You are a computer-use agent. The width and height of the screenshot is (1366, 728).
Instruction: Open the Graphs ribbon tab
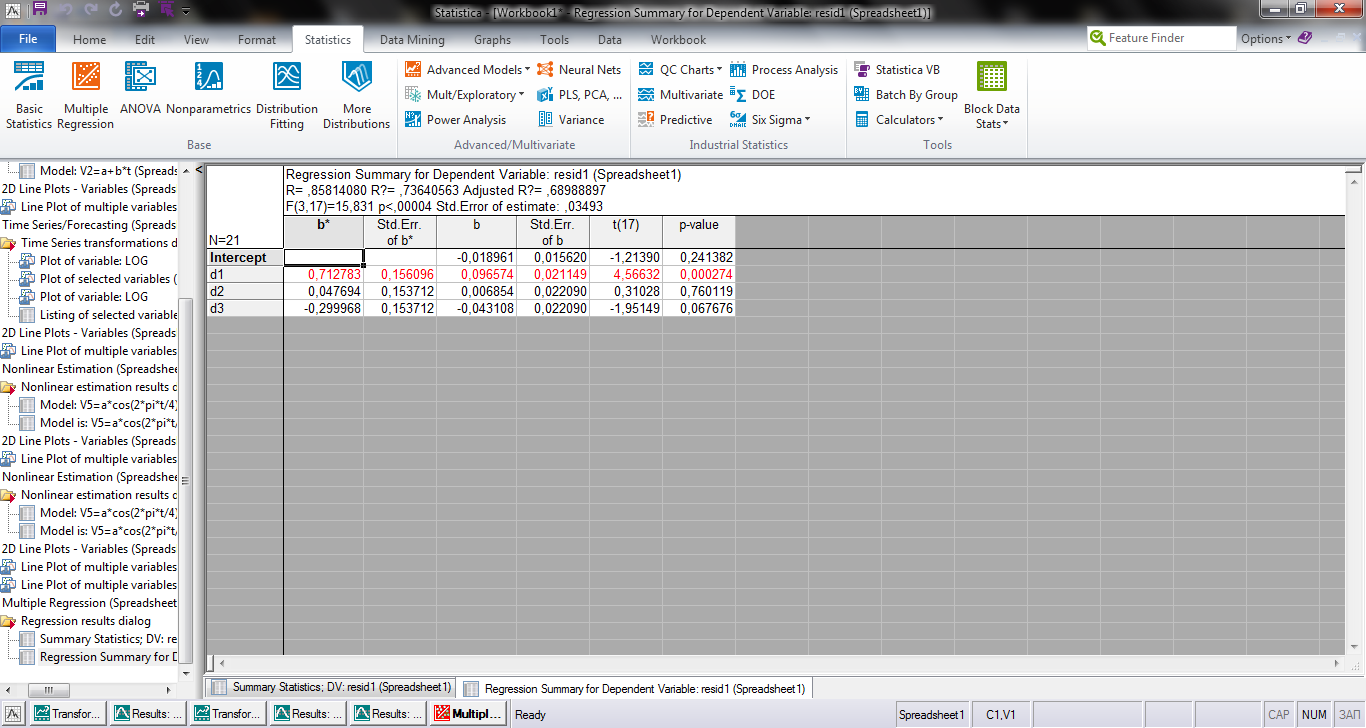point(492,40)
